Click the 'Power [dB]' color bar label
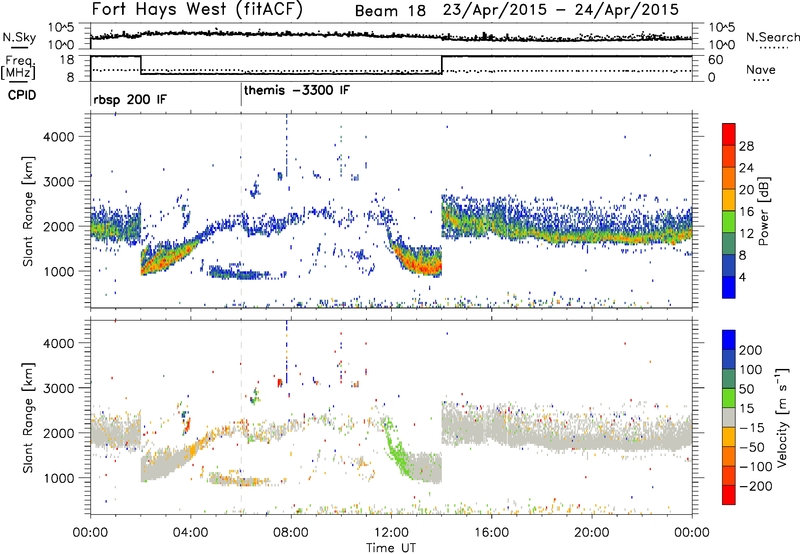Image resolution: width=800 pixels, height=554 pixels. tap(763, 211)
